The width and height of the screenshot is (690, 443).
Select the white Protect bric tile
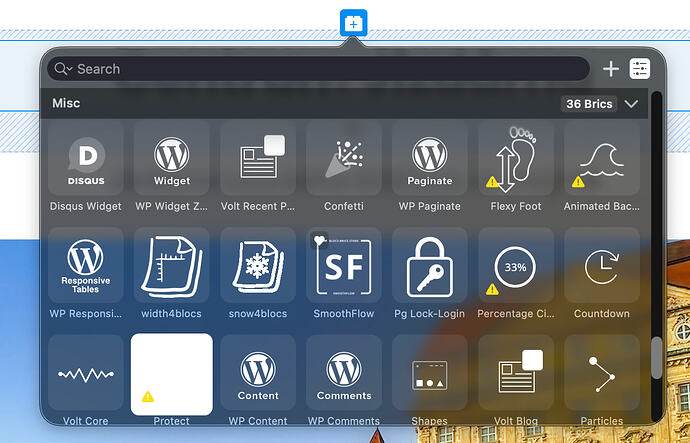tap(172, 374)
